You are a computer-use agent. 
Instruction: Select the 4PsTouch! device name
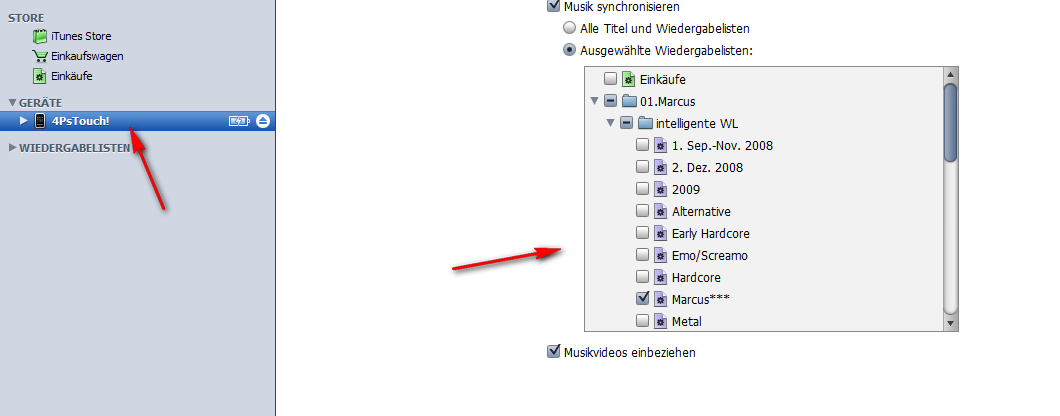point(80,121)
